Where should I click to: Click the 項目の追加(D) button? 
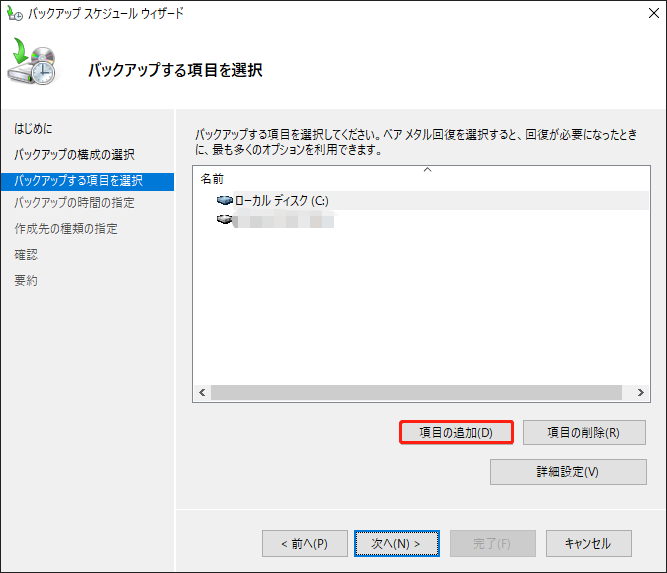point(456,433)
